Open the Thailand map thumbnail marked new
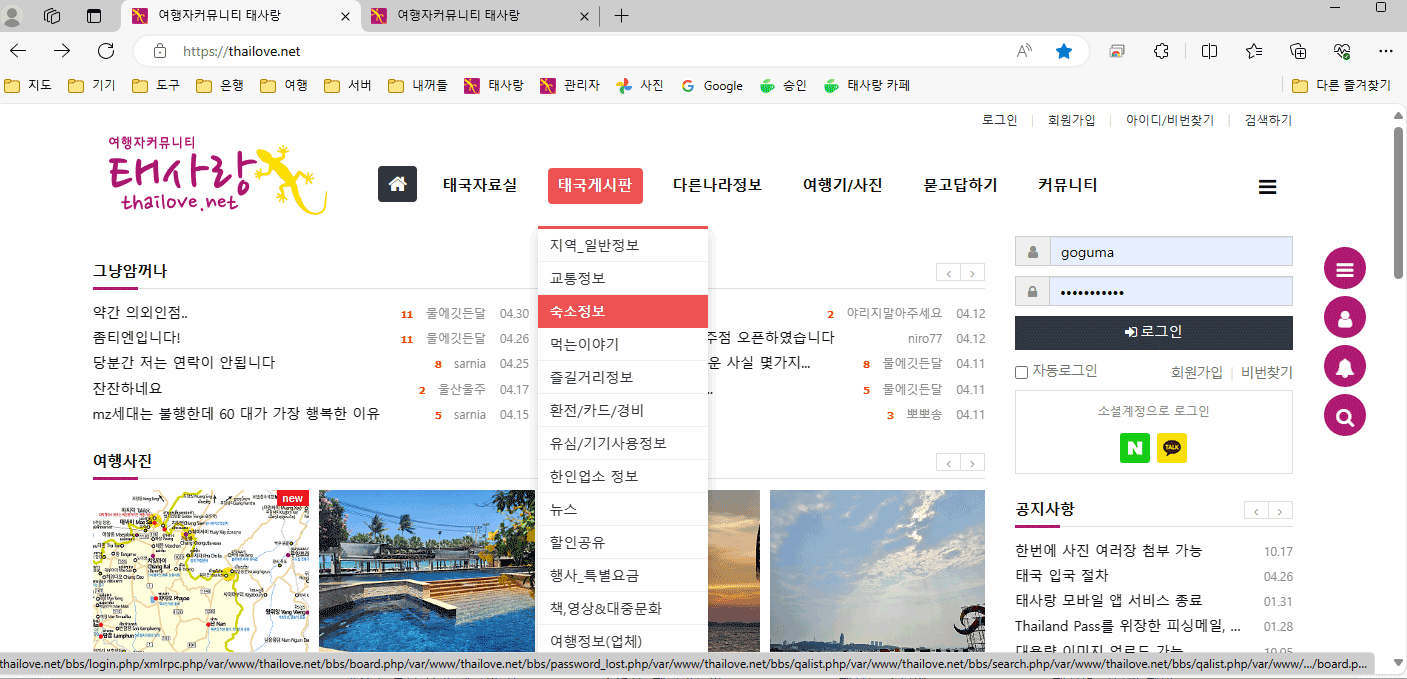 click(200, 570)
